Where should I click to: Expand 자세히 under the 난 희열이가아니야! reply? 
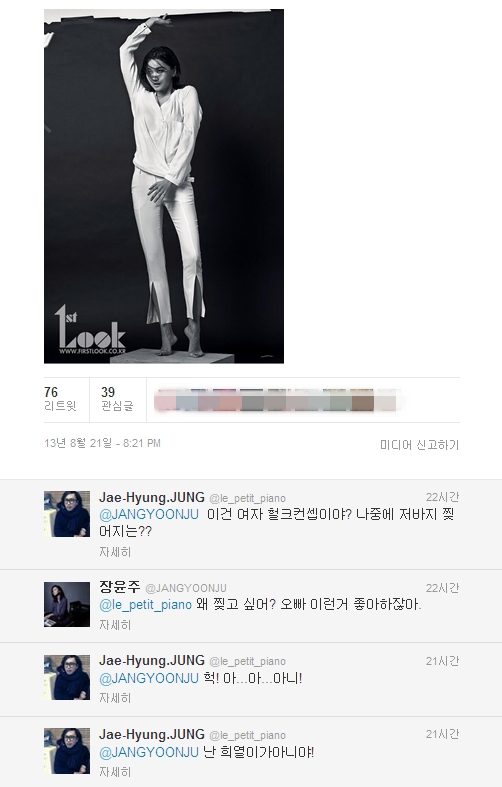click(115, 771)
